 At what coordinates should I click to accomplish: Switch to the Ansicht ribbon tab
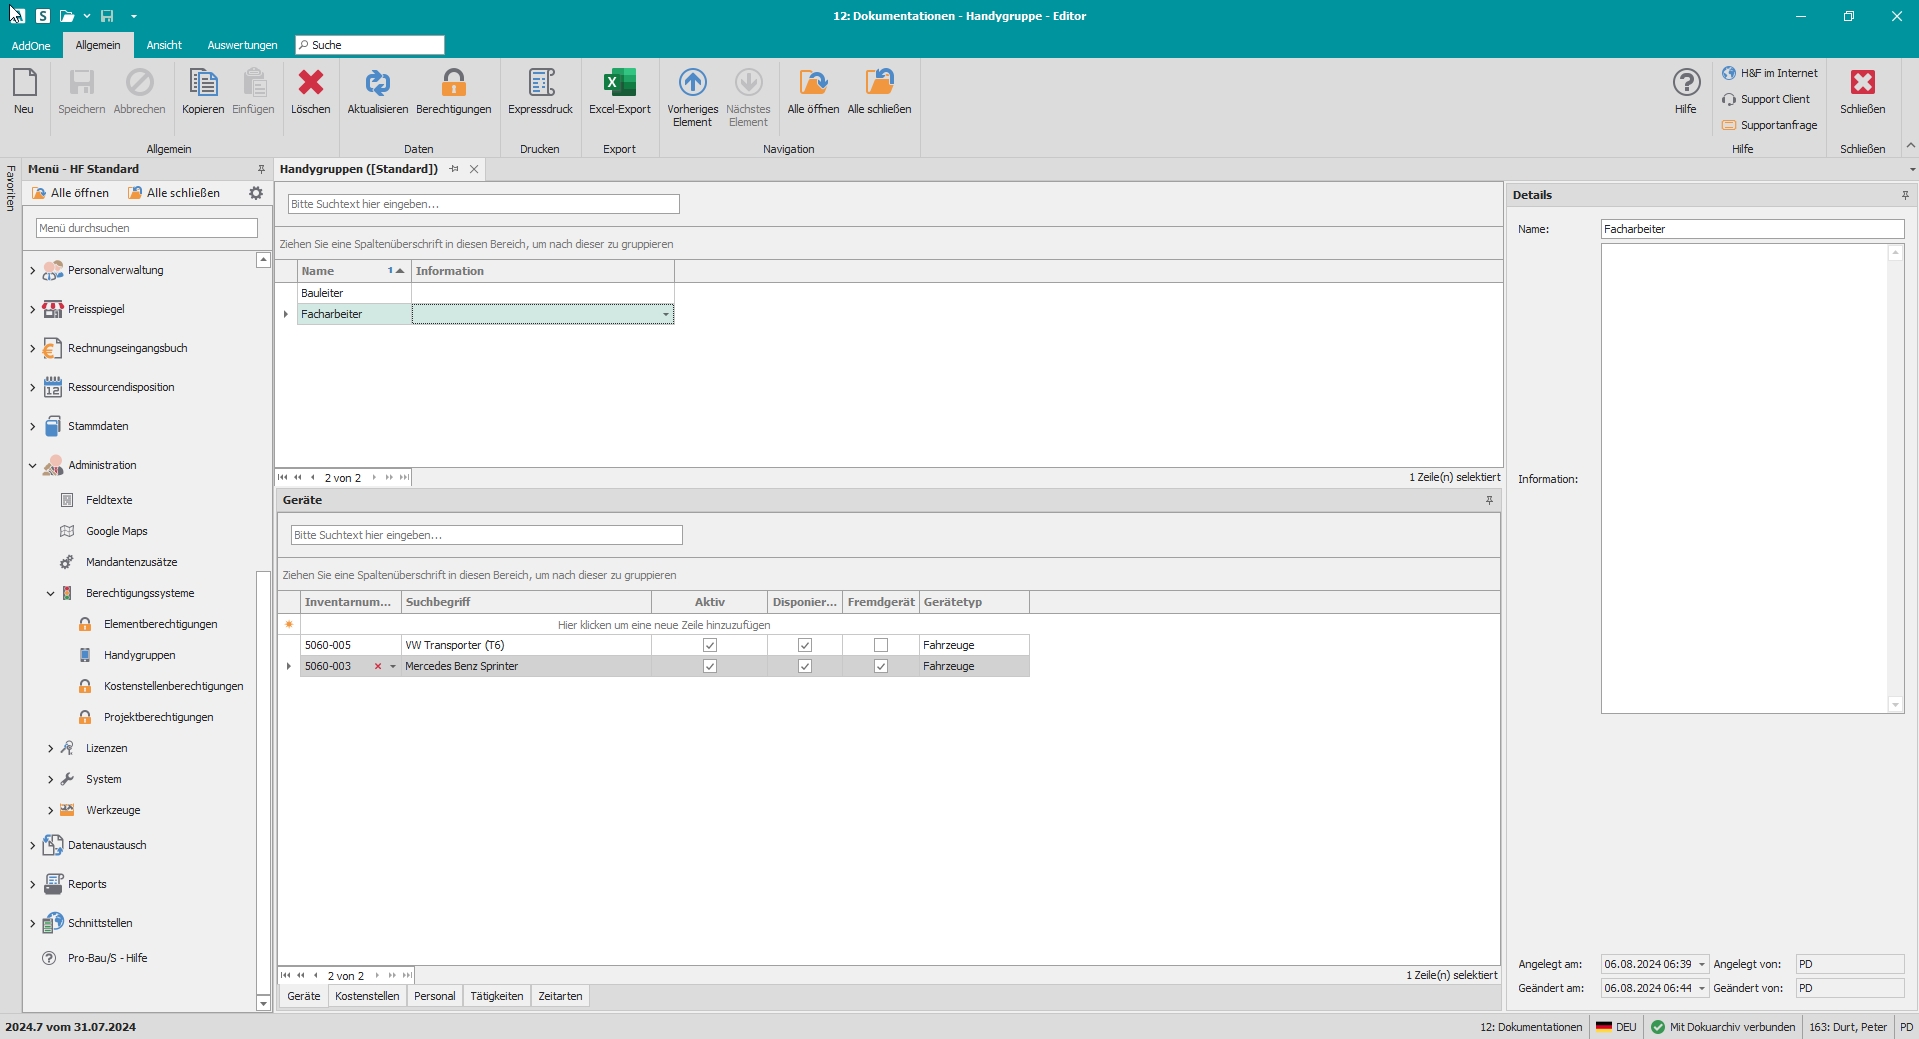164,45
